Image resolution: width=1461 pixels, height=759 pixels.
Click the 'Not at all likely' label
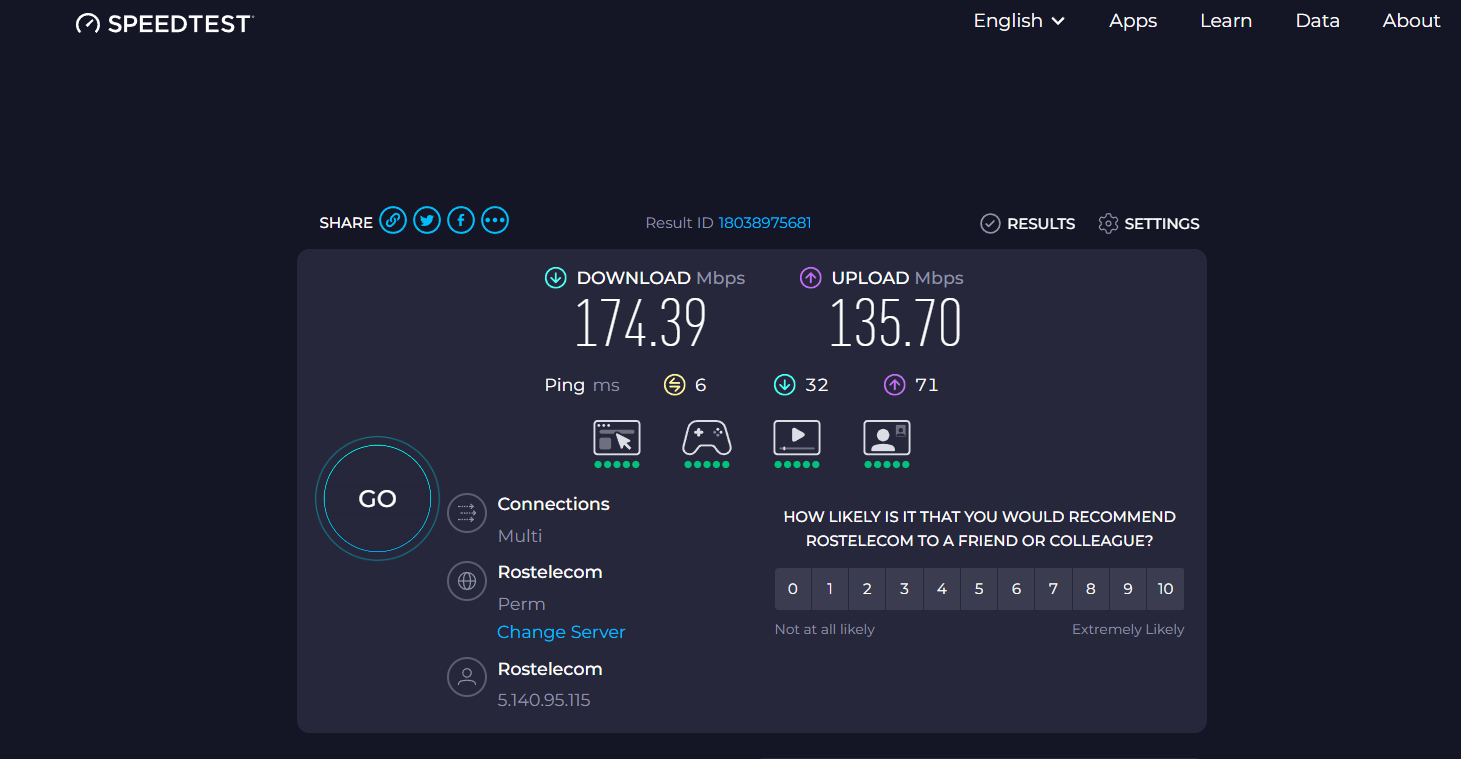point(825,629)
